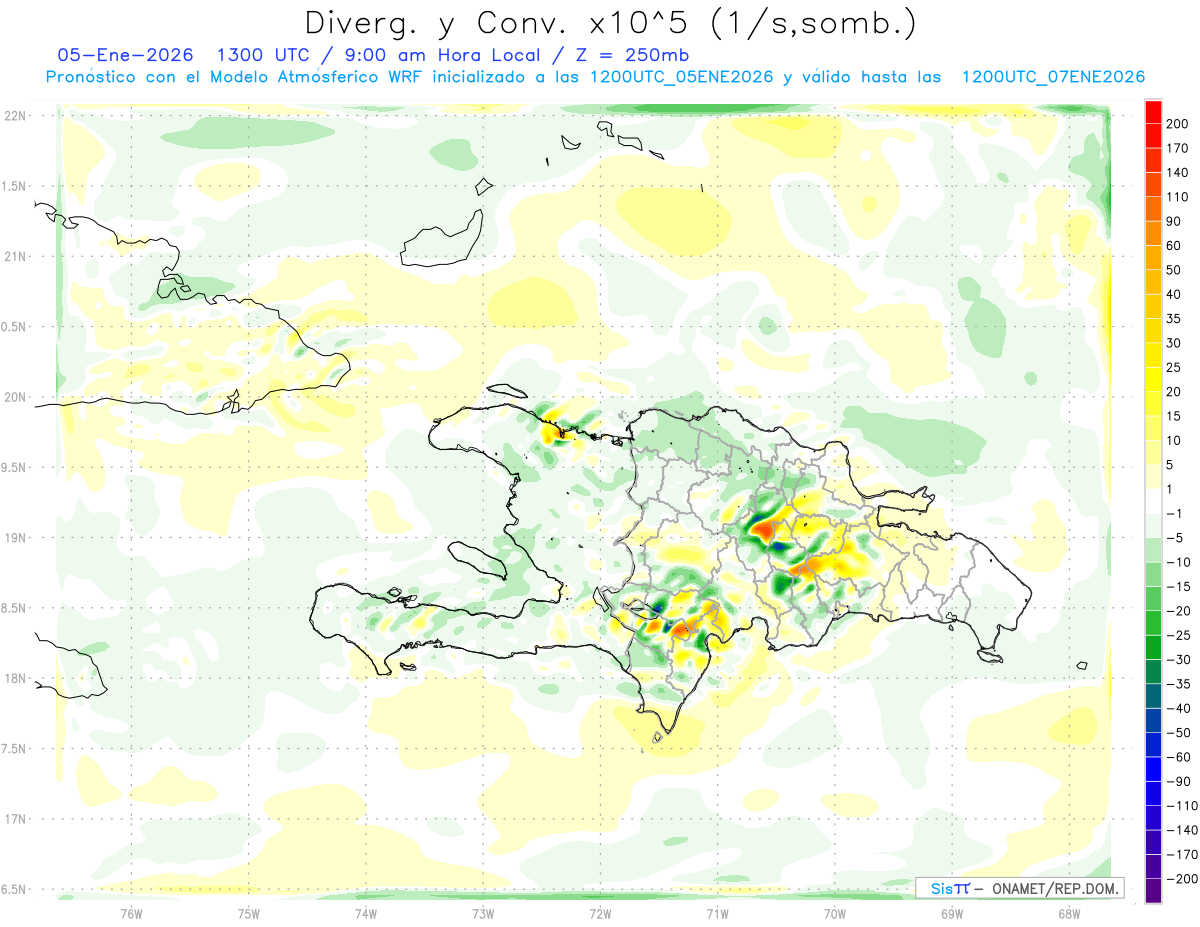This screenshot has height=927, width=1200.
Task: Click the '73W' longitude label
Action: tap(482, 913)
